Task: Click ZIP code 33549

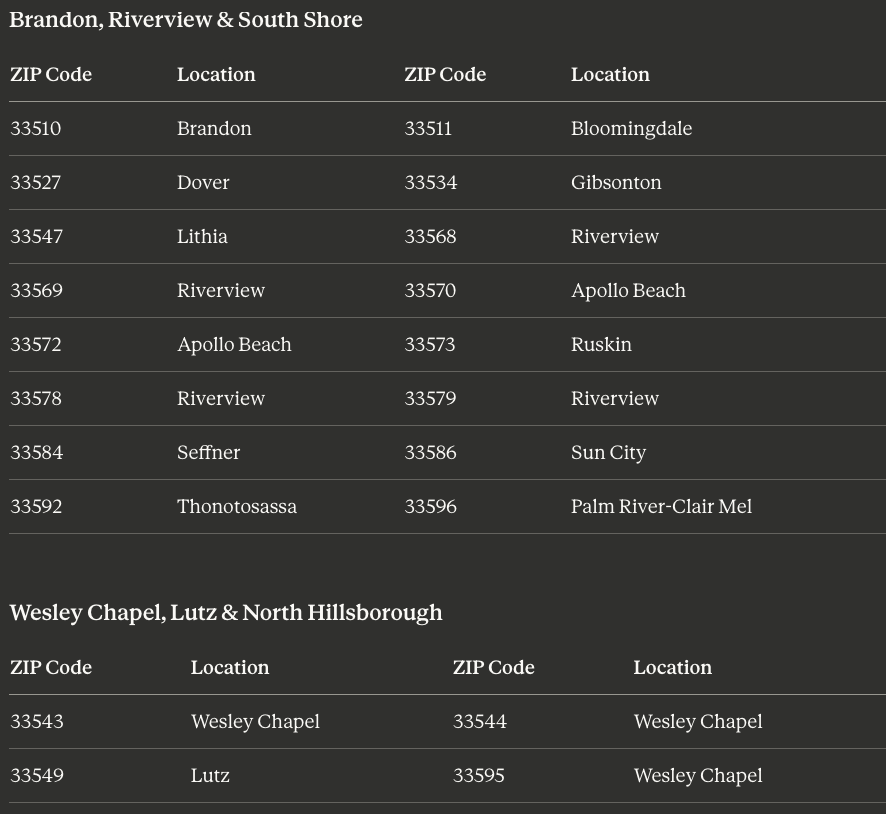Action: click(x=37, y=776)
